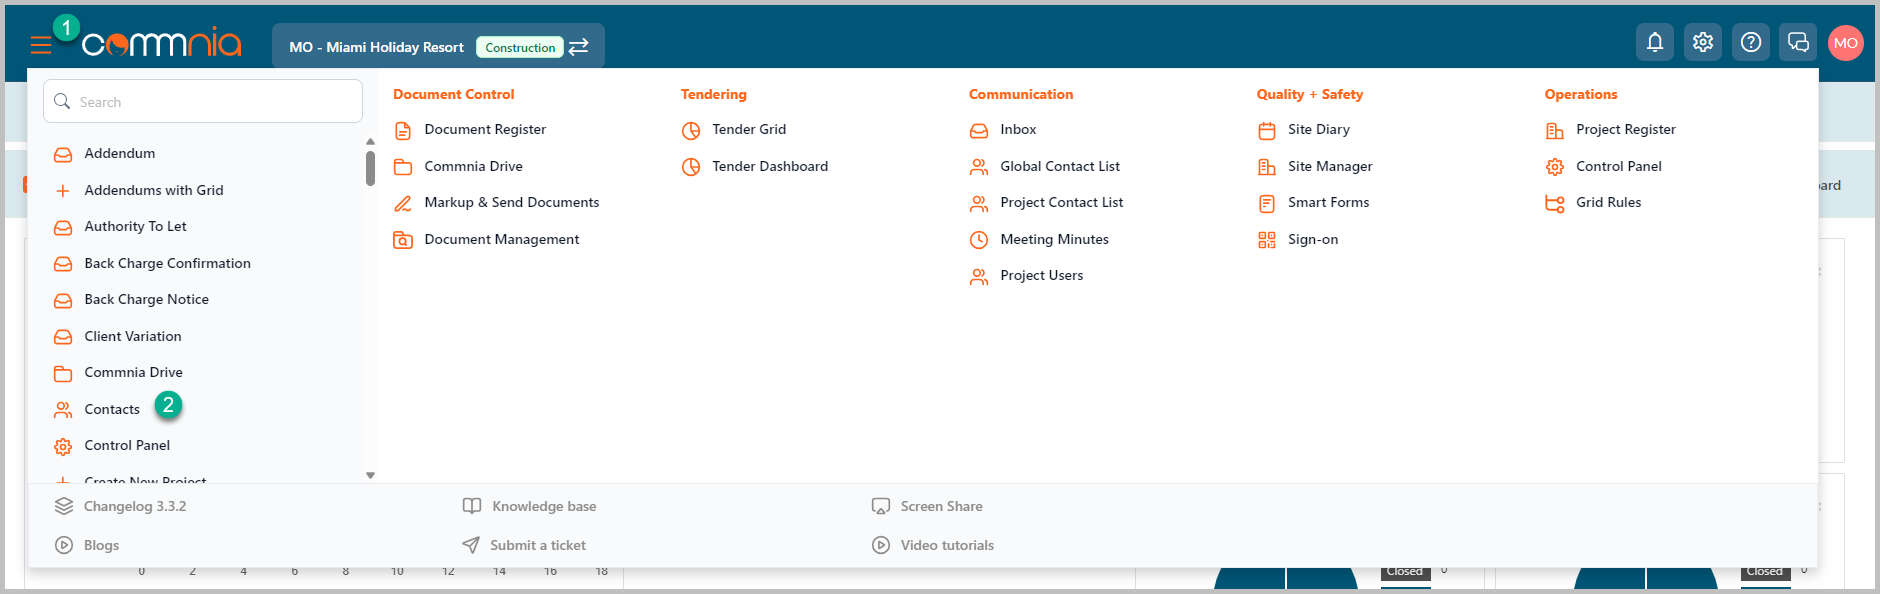Select Addendums with Grid entry
This screenshot has height=594, width=1880.
tap(154, 190)
